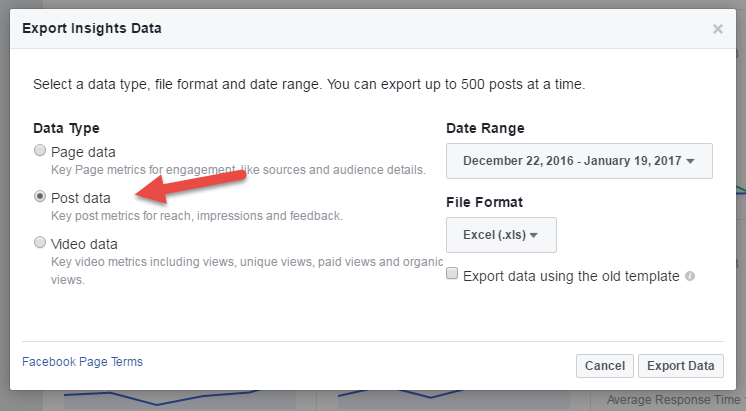Enable Export data using the old template checkbox

pyautogui.click(x=452, y=274)
